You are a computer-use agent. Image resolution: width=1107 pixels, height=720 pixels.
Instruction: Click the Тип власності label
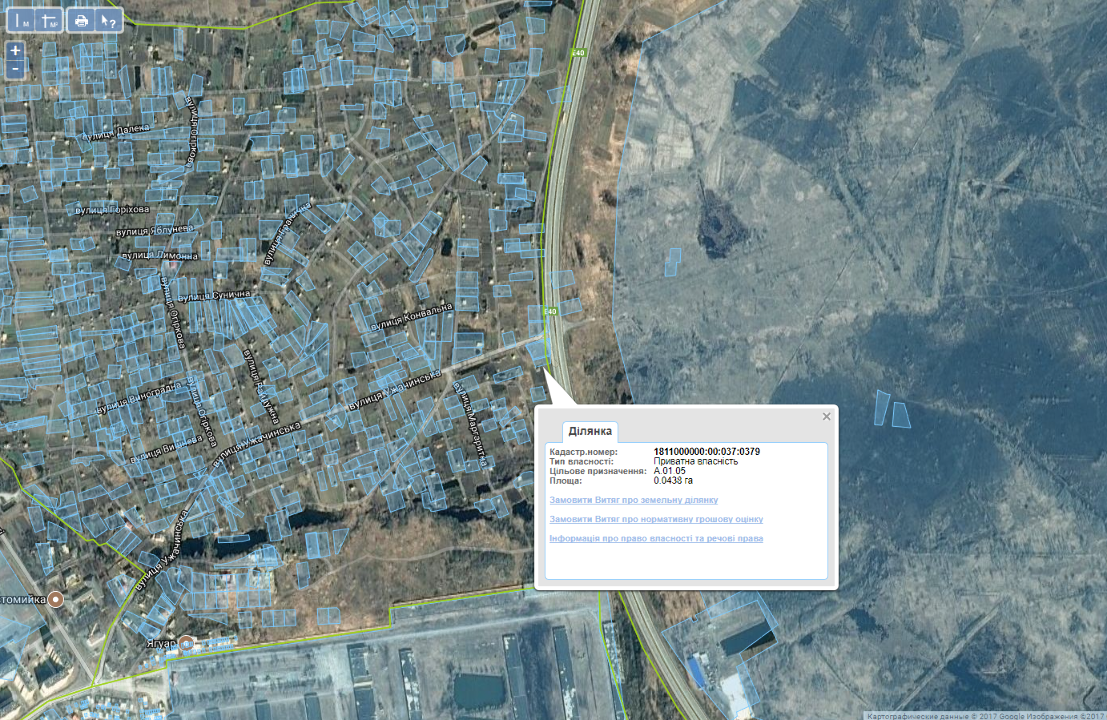tap(581, 462)
